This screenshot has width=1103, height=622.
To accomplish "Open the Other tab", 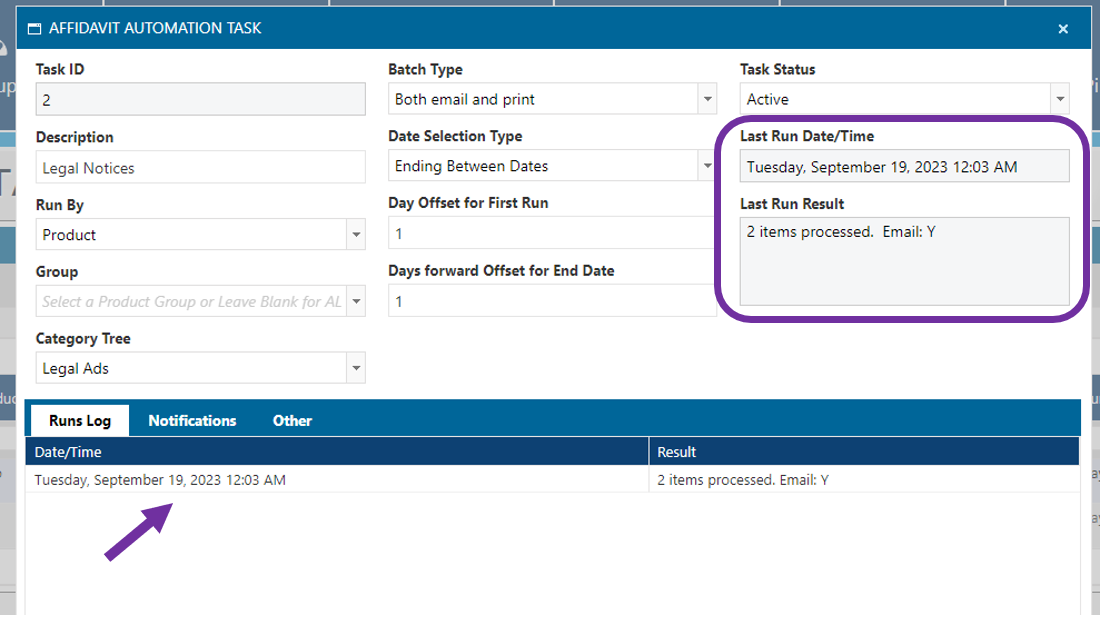I will [x=292, y=421].
